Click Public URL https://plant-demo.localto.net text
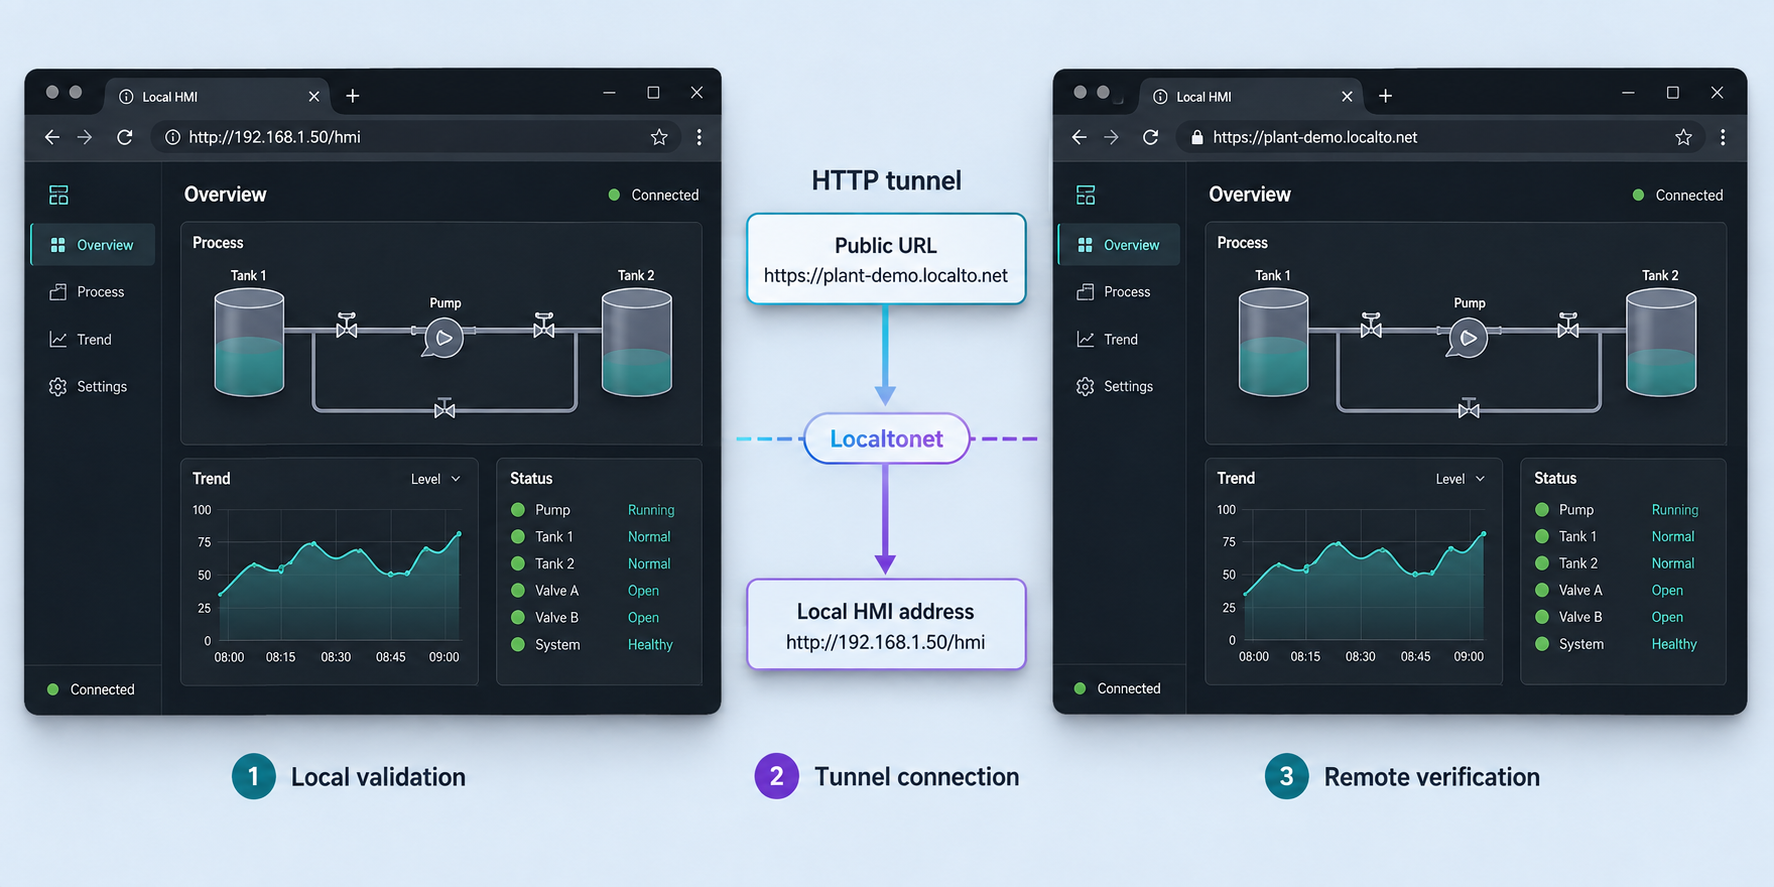This screenshot has width=1774, height=887. pyautogui.click(x=886, y=275)
